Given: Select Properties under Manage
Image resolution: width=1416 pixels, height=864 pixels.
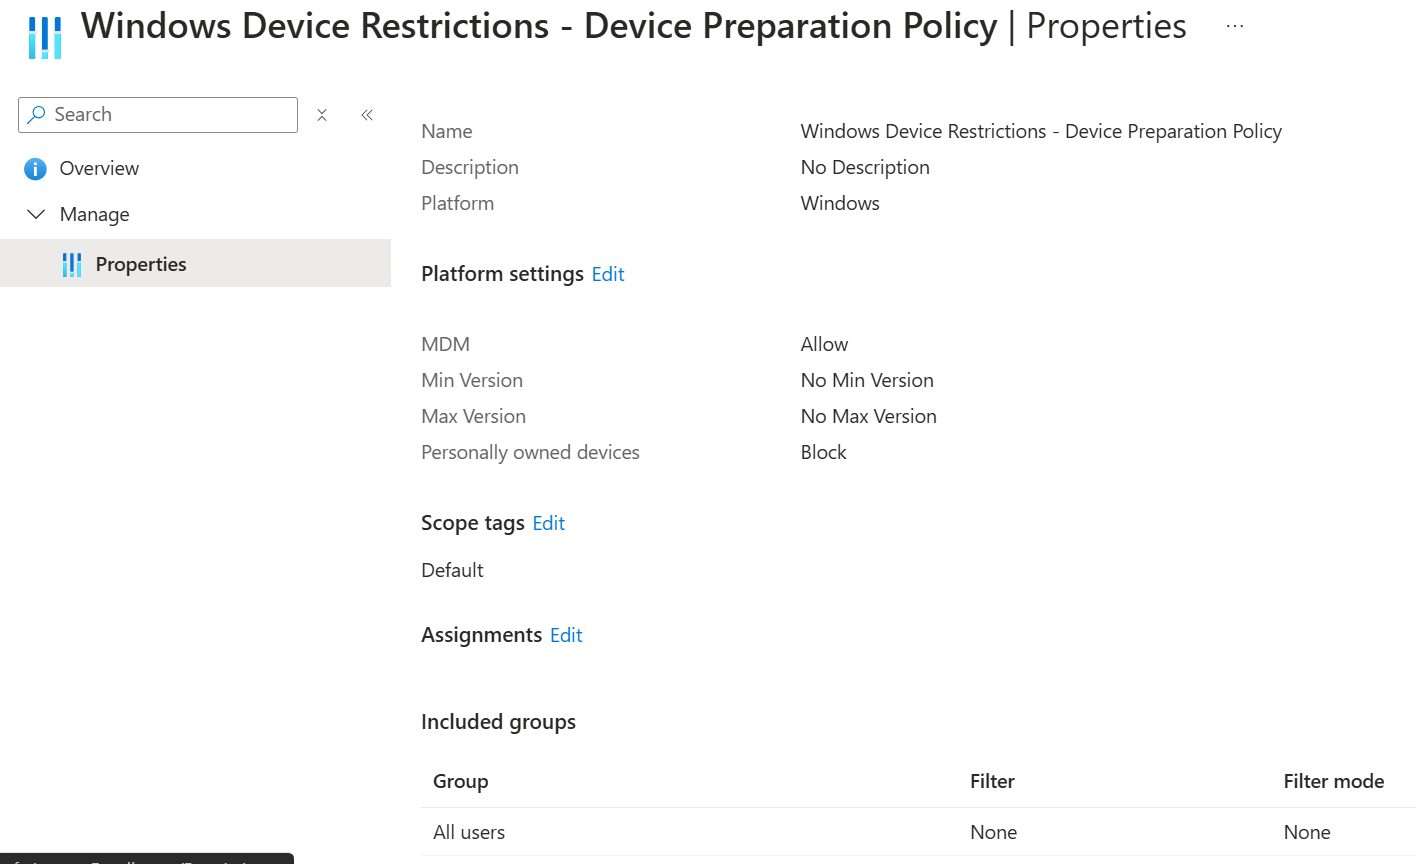Looking at the screenshot, I should [140, 263].
